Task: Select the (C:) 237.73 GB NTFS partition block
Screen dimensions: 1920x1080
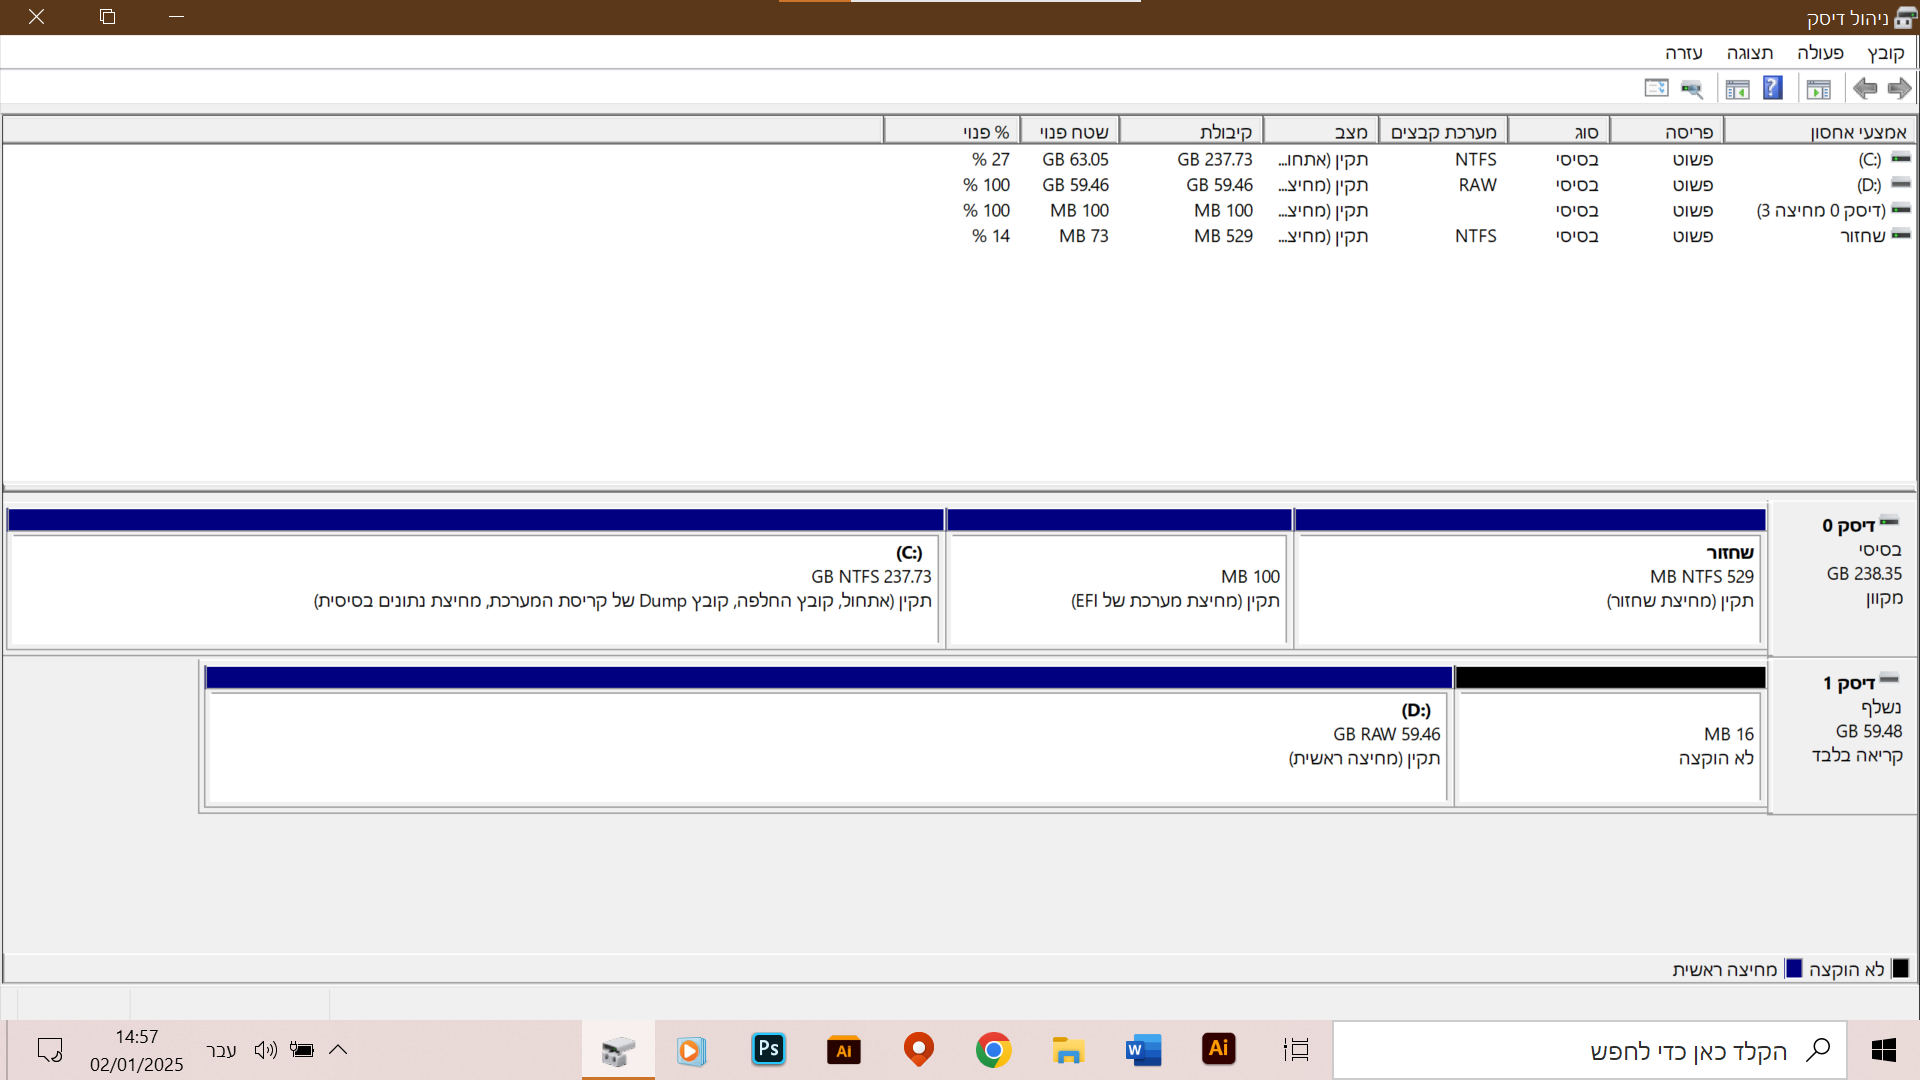Action: [x=475, y=578]
